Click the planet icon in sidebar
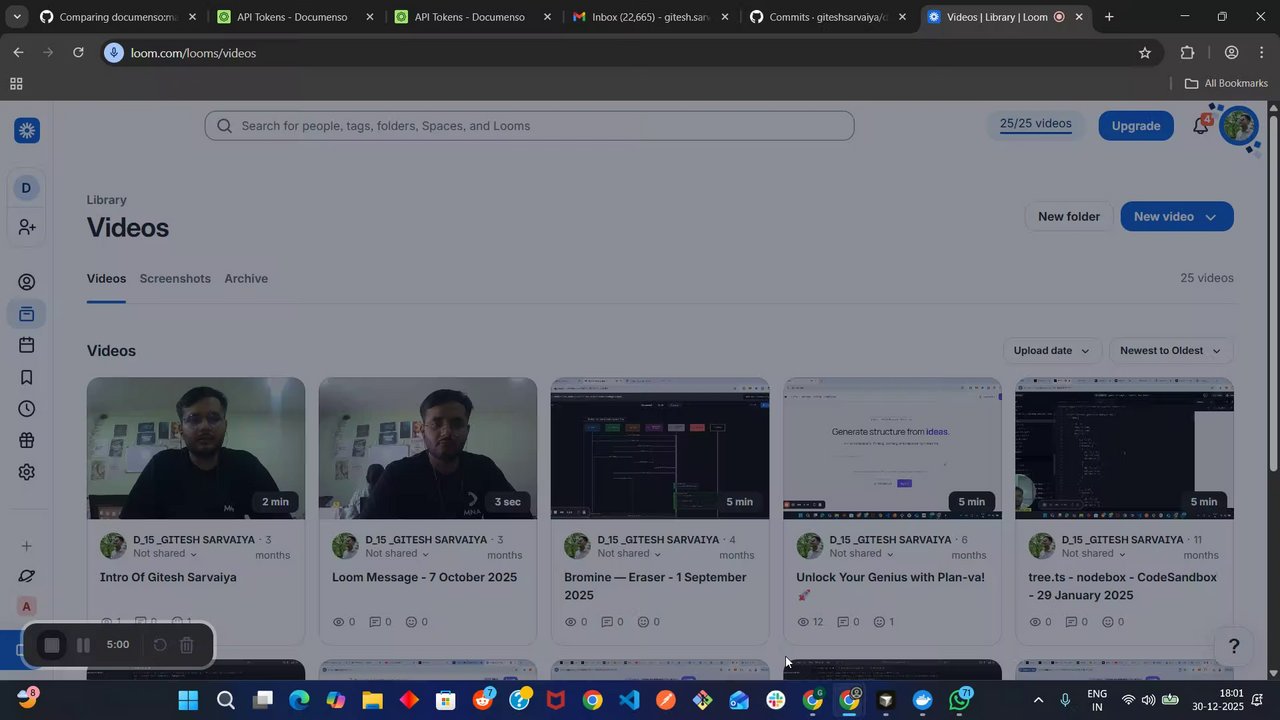 point(27,576)
